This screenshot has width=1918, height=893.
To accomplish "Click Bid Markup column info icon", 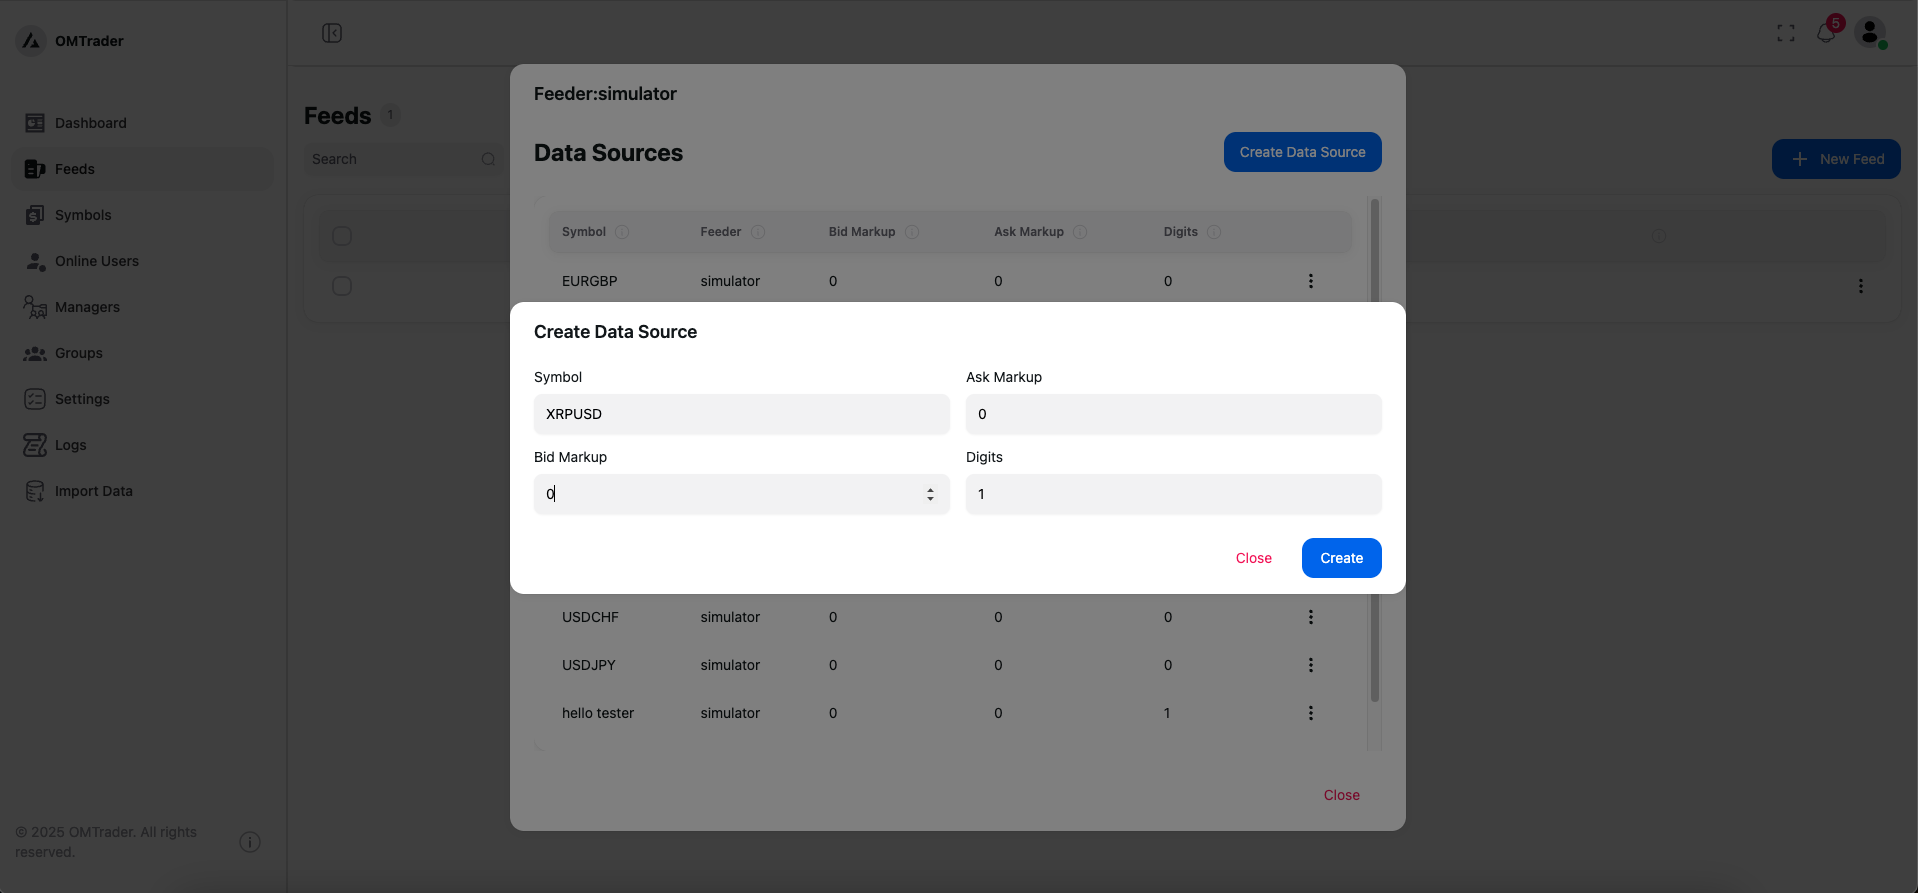I will click(x=912, y=232).
